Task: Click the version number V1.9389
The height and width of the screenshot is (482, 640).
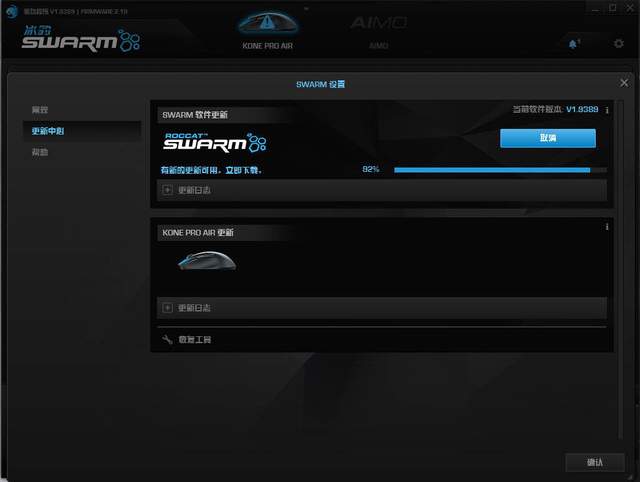Action: coord(582,109)
